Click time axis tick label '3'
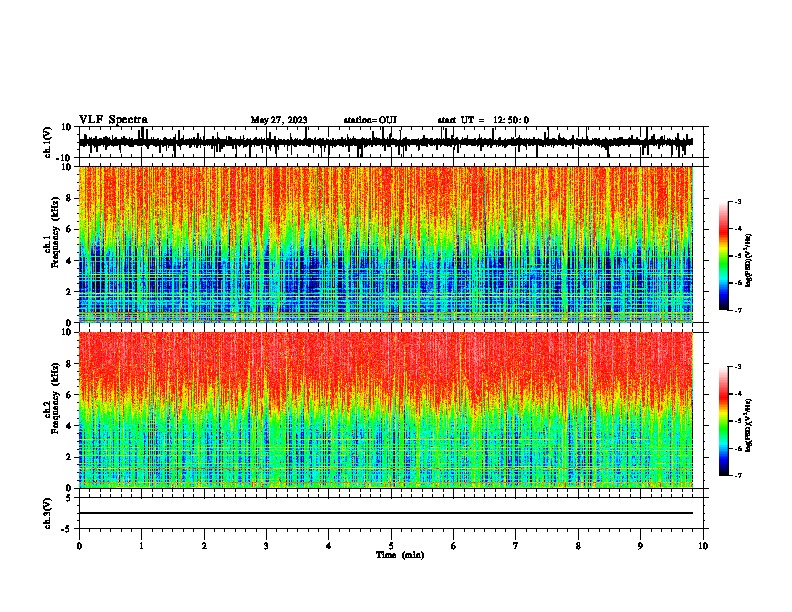The height and width of the screenshot is (612, 792). [x=266, y=546]
